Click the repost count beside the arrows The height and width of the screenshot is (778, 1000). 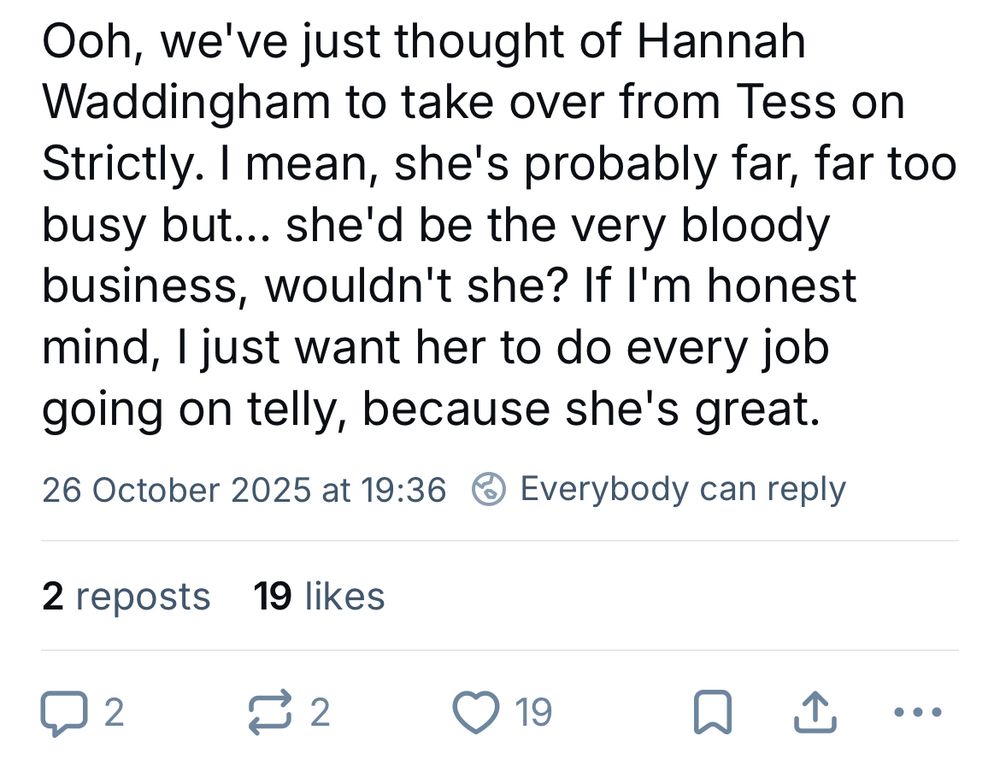tap(319, 713)
